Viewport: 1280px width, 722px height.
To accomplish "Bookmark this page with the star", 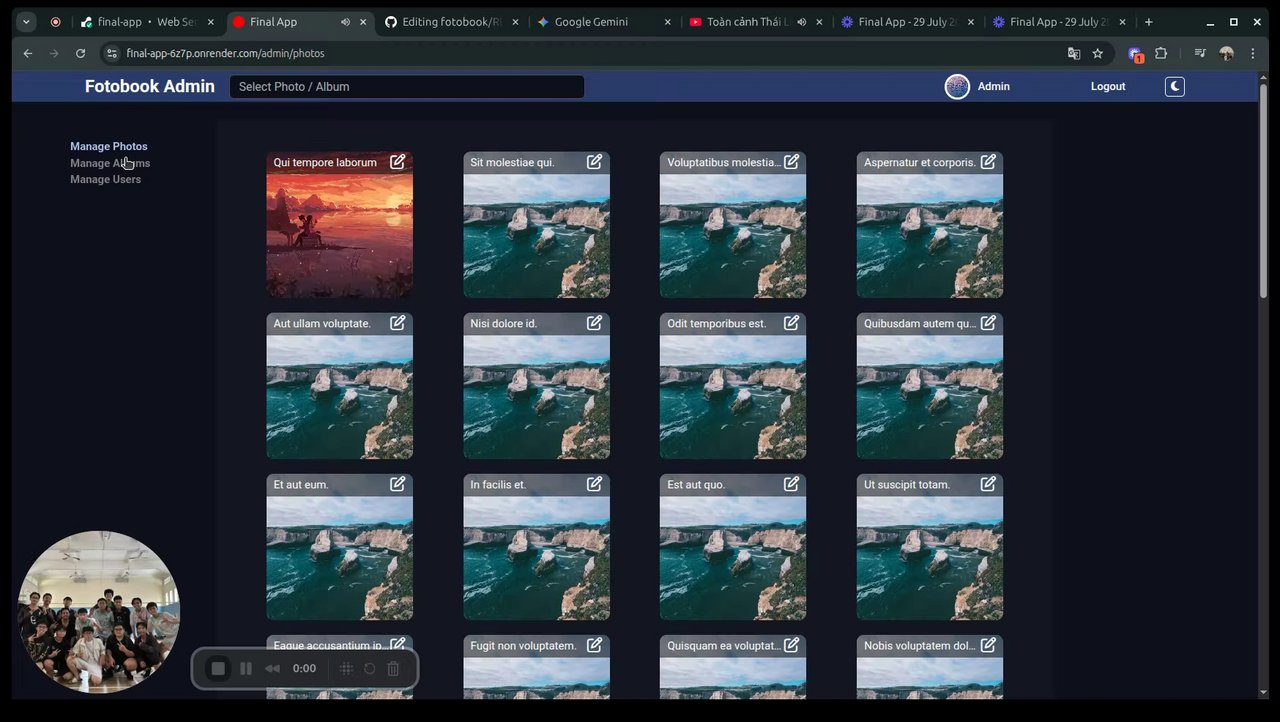I will coord(1098,53).
